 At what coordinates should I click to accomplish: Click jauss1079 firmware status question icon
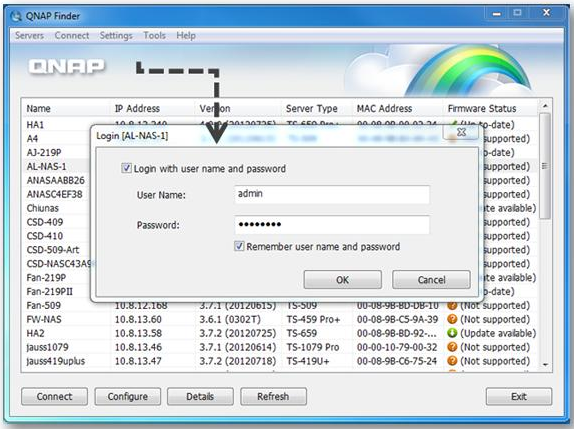tap(452, 347)
